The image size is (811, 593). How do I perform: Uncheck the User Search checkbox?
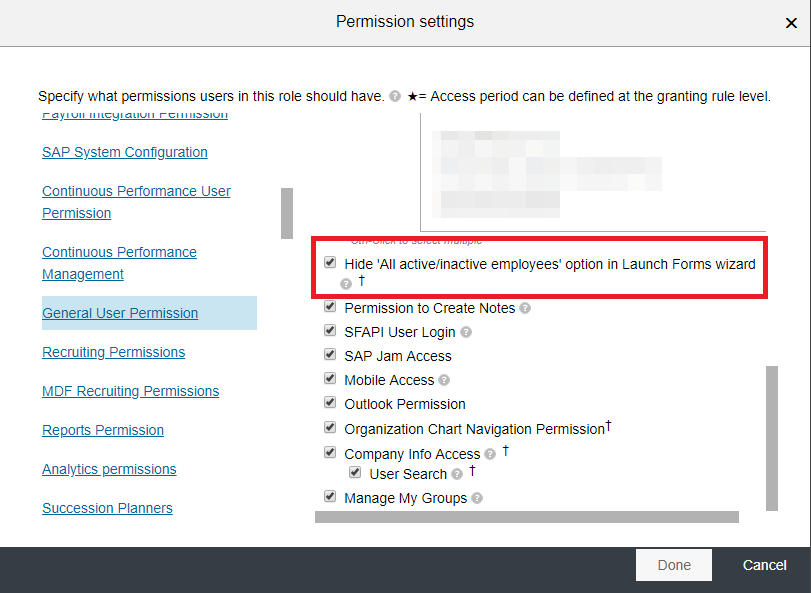click(x=355, y=472)
